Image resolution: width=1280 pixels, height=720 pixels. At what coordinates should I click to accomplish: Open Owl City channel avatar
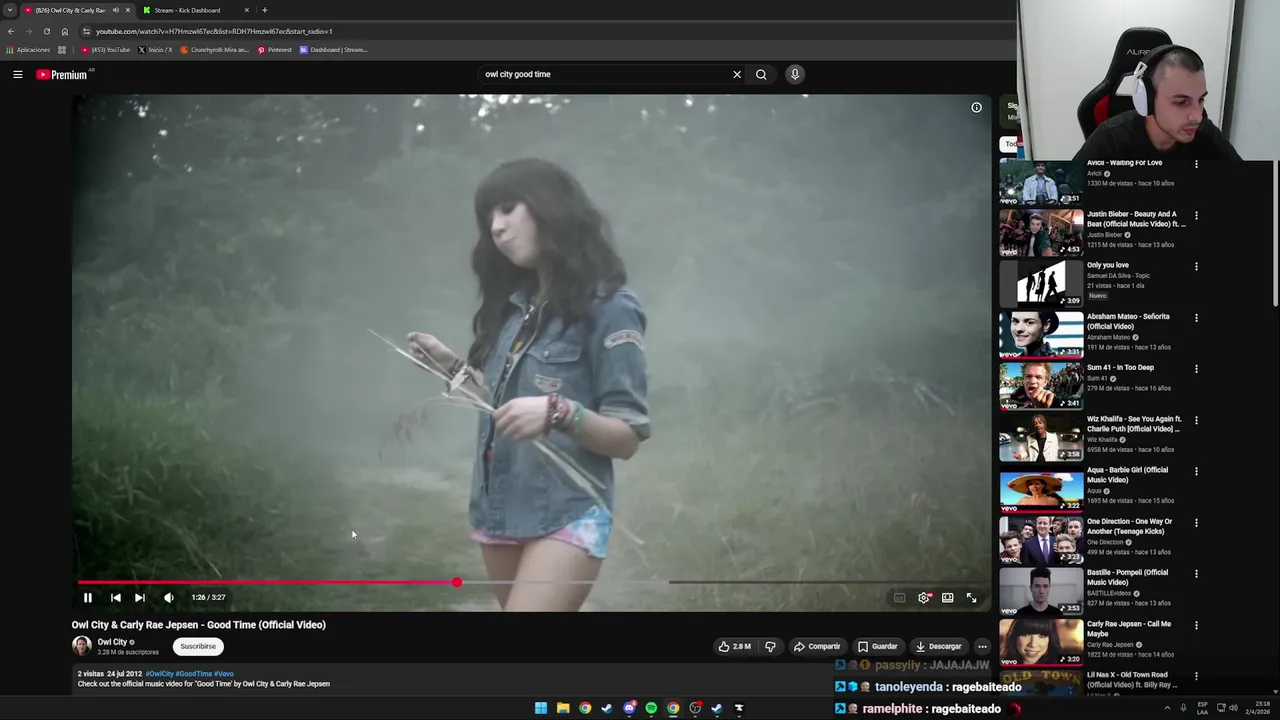82,646
